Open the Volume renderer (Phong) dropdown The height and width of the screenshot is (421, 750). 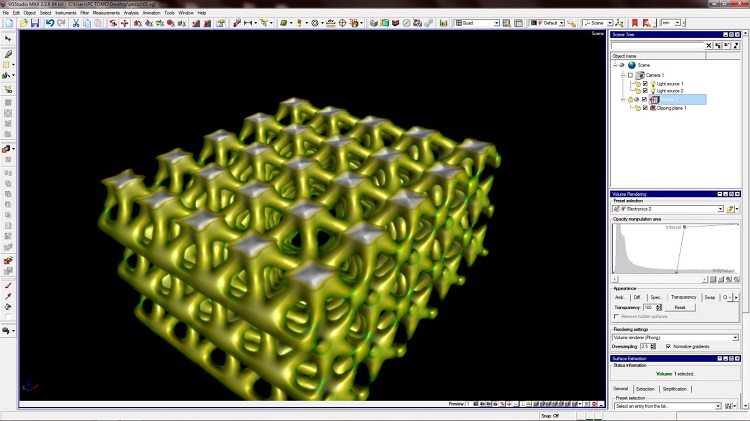pyautogui.click(x=735, y=338)
